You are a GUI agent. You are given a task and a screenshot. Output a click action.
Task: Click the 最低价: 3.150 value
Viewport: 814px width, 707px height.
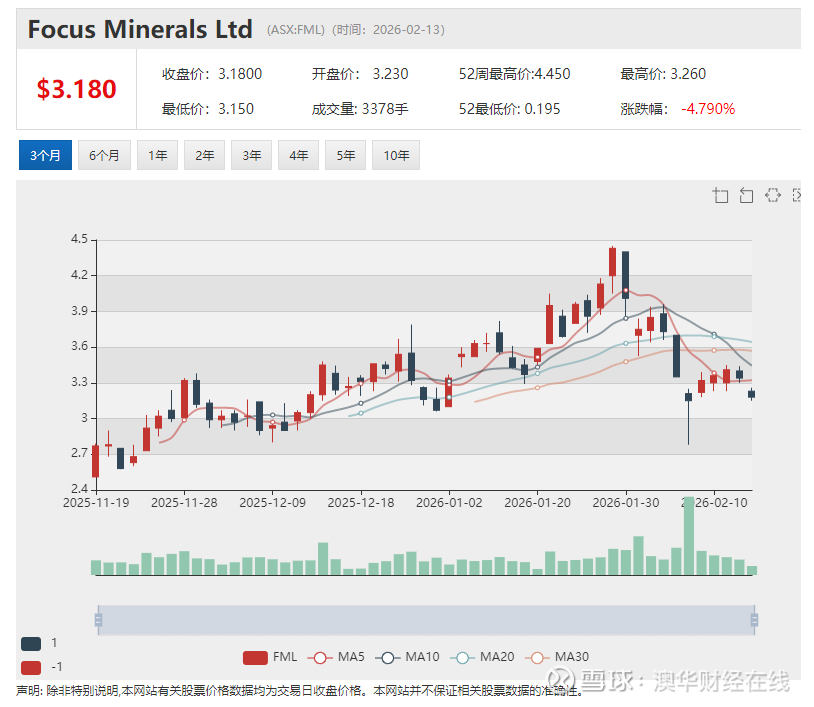(208, 109)
